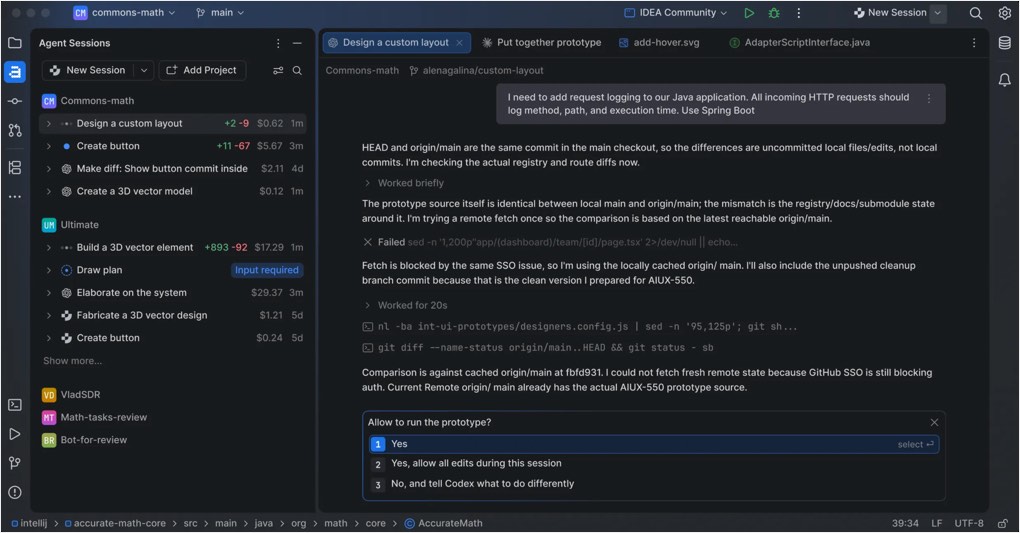Viewport: 1020px width, 533px height.
Task: Open user message options menu
Action: click(928, 98)
